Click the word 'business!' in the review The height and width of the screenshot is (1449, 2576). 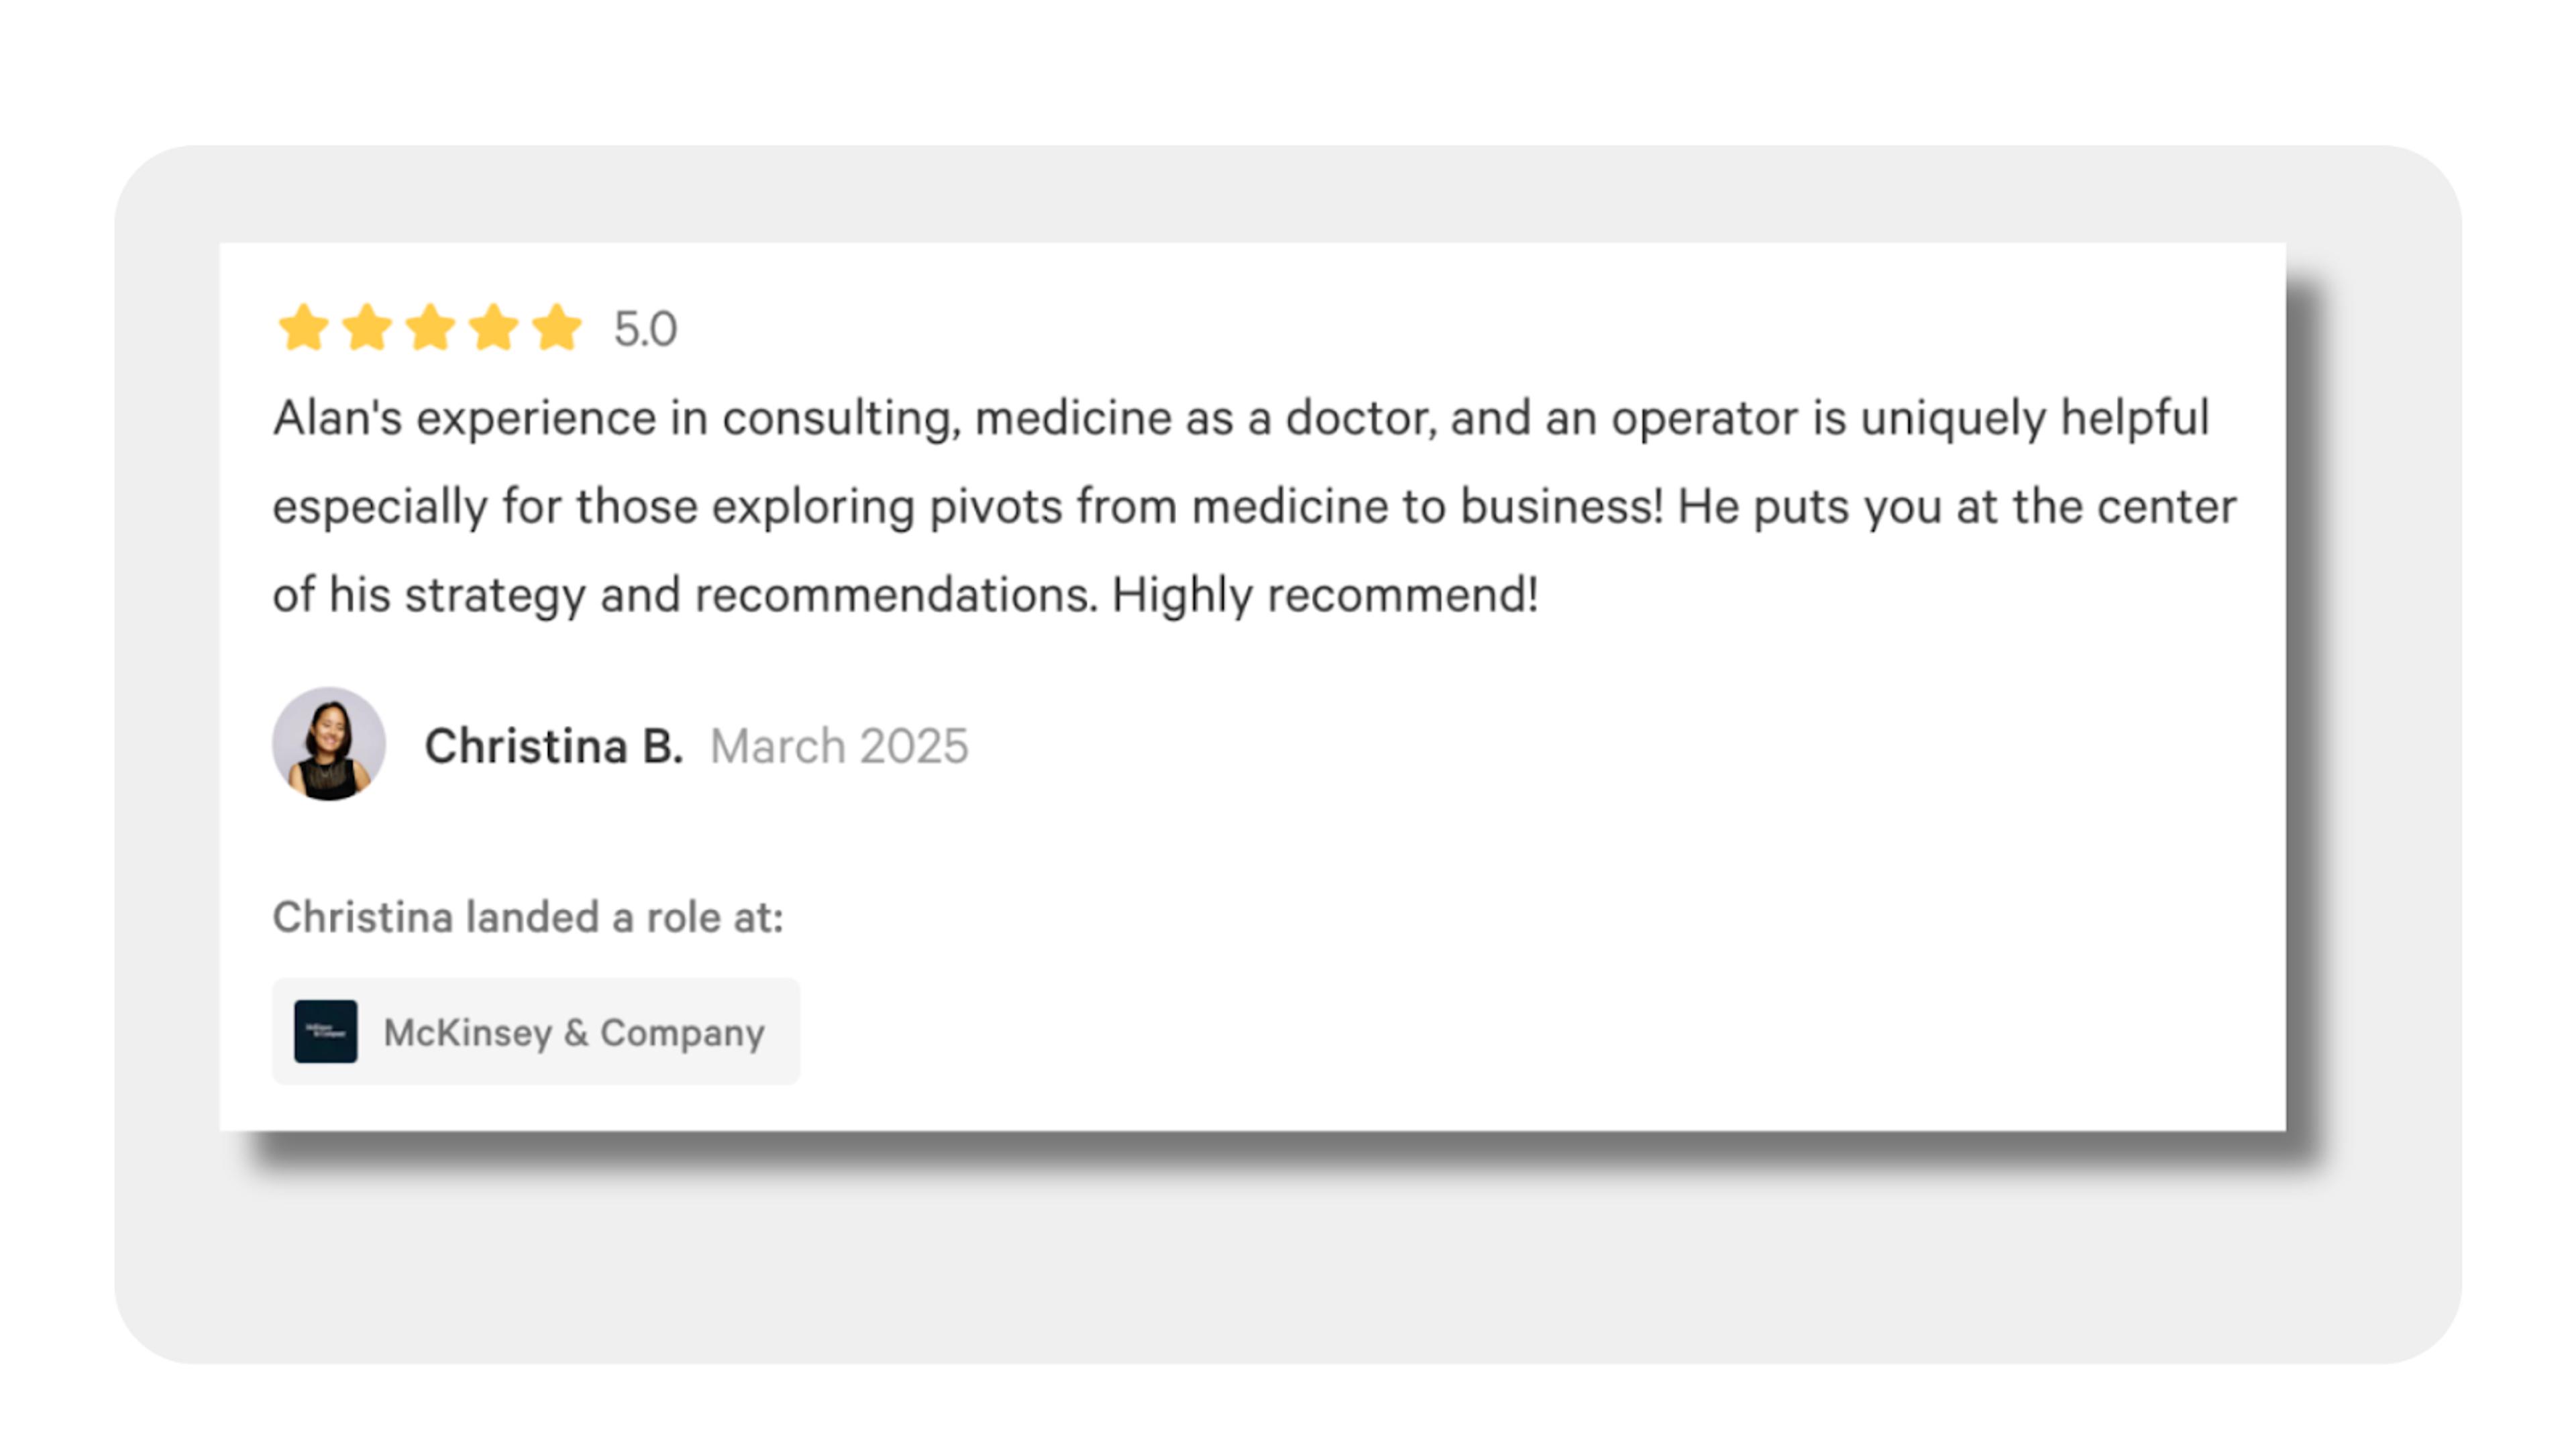(x=1561, y=506)
